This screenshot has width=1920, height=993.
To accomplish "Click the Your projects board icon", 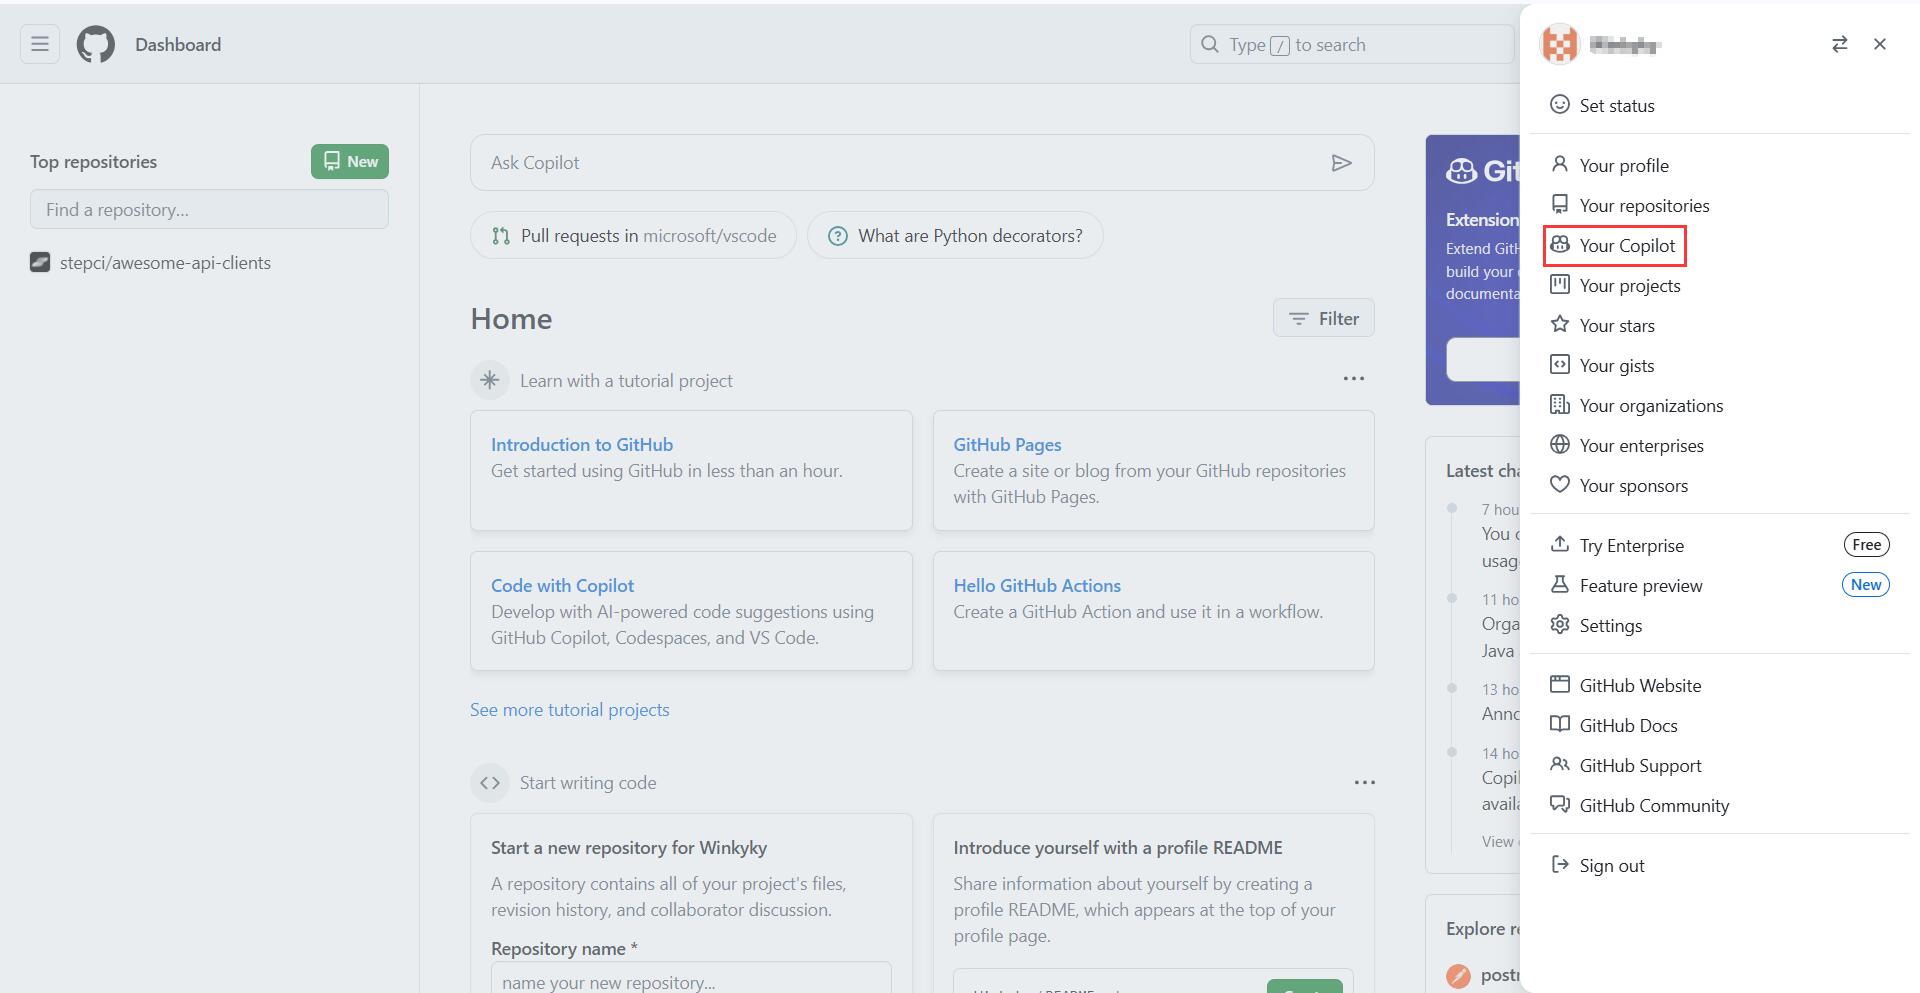I will 1560,284.
